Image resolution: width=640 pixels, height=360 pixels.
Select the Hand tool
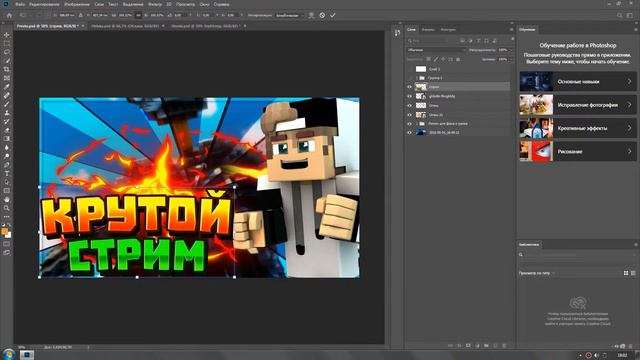(x=7, y=200)
